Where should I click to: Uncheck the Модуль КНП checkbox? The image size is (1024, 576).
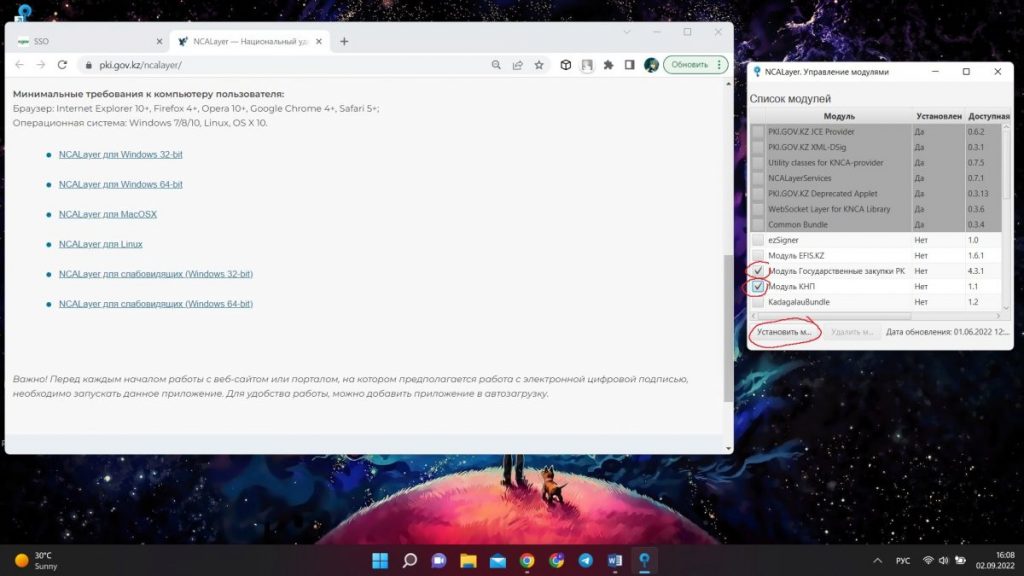pyautogui.click(x=758, y=286)
